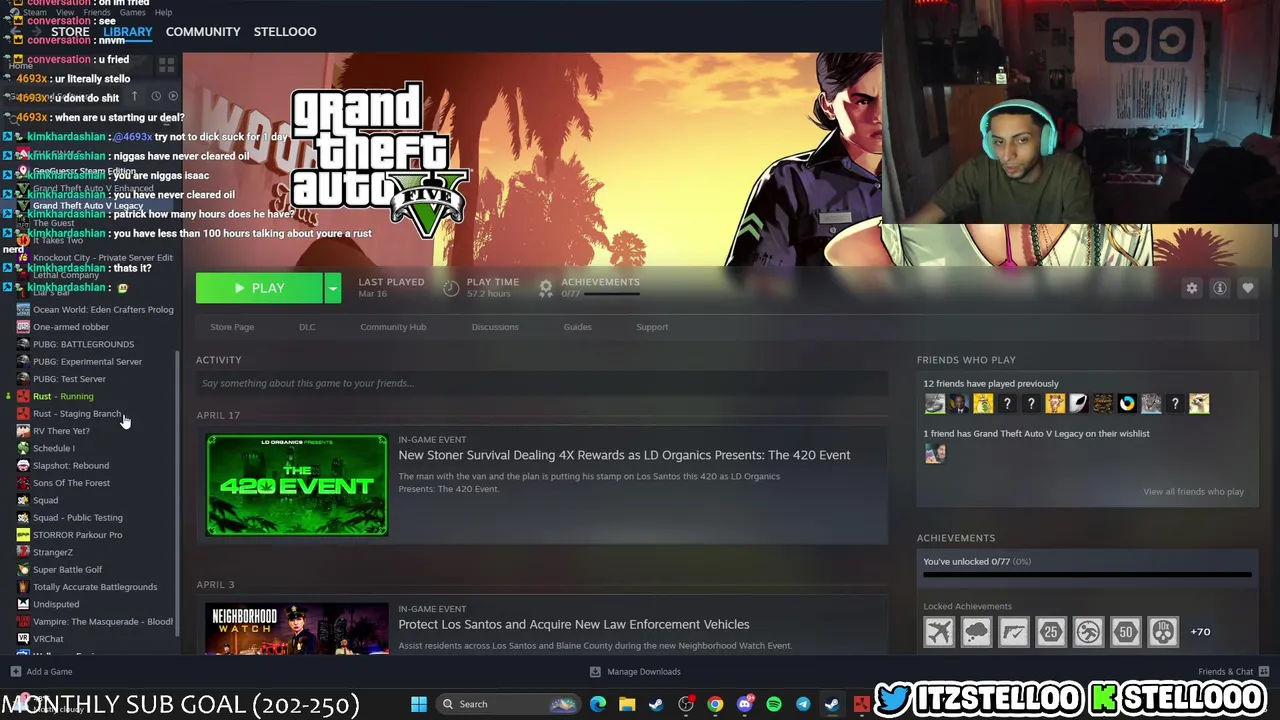Click View all friends who play

point(1194,492)
